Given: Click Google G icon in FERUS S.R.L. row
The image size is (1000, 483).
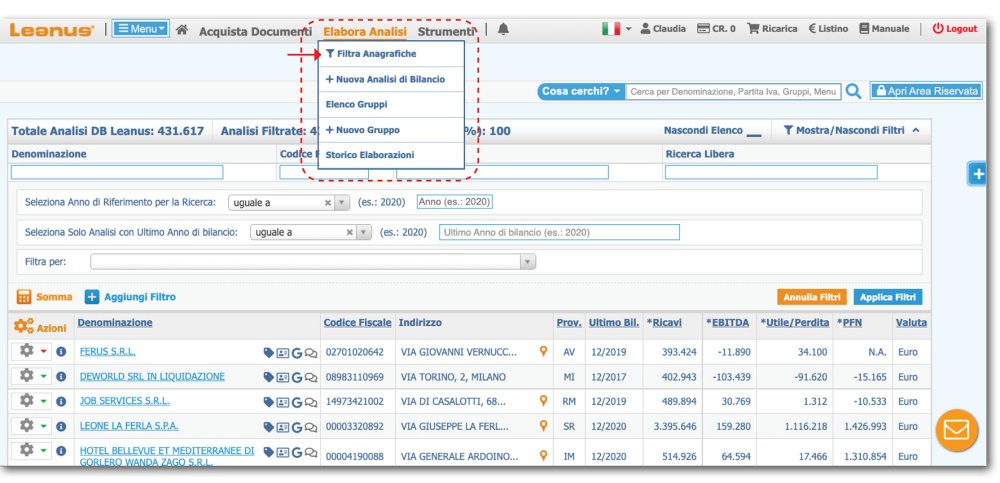Looking at the screenshot, I should pos(297,352).
